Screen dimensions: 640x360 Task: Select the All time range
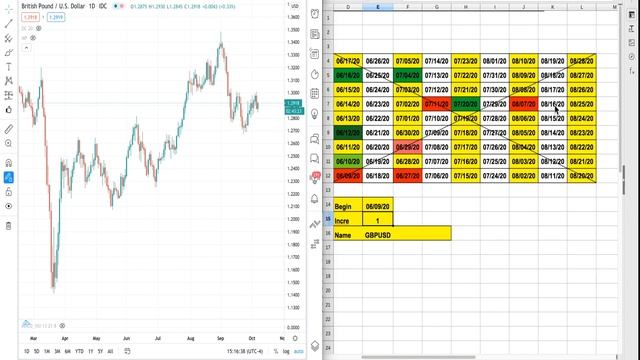[110, 351]
